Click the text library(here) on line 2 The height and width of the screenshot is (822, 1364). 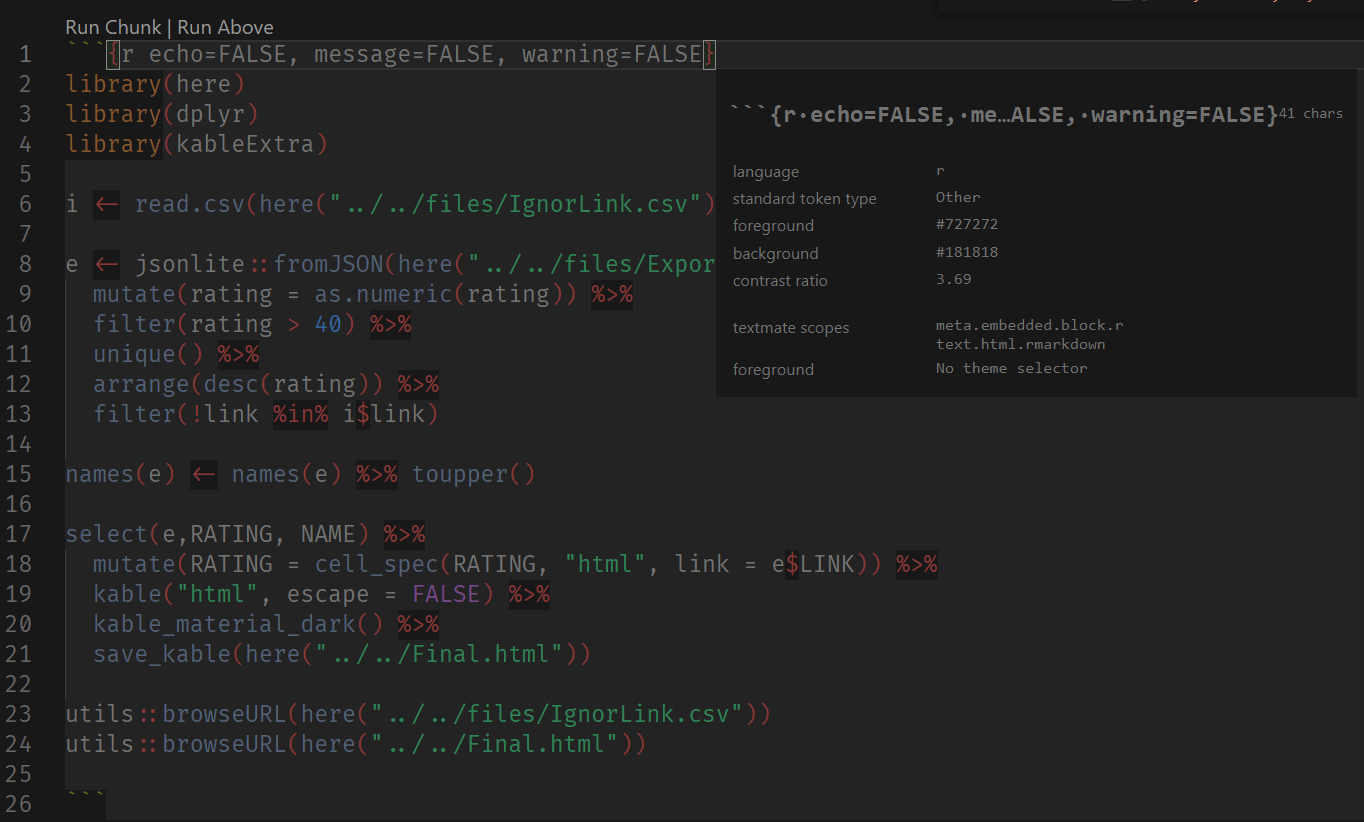[x=155, y=84]
